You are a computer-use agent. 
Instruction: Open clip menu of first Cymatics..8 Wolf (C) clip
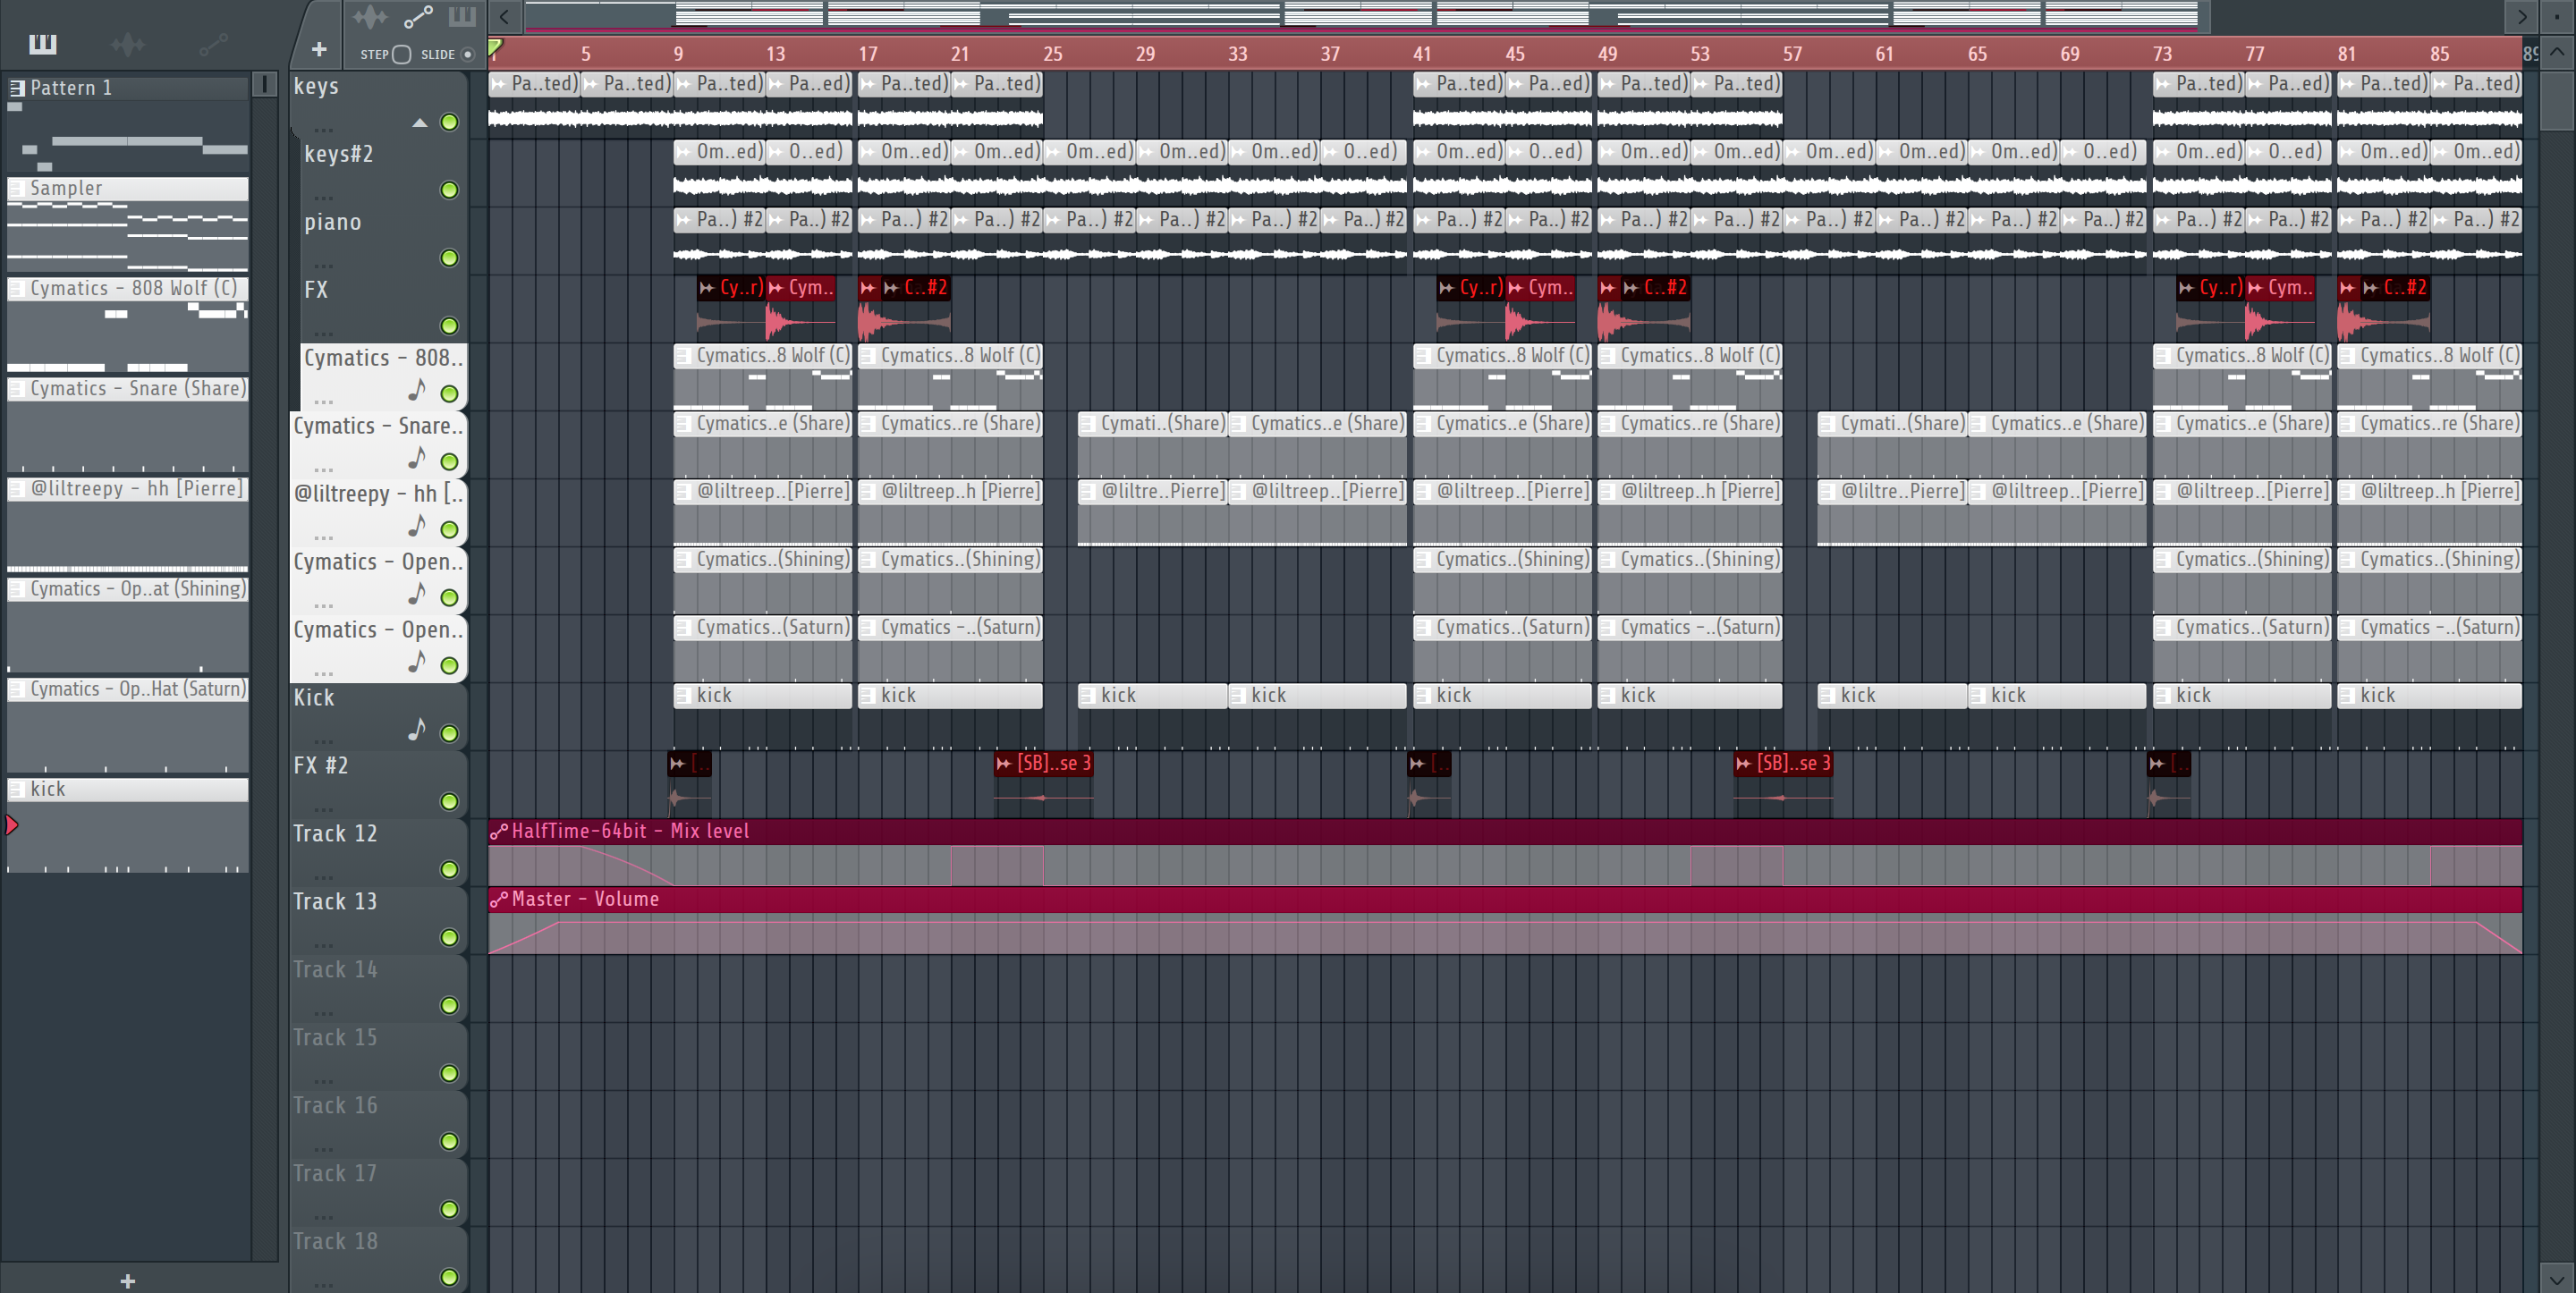[683, 356]
